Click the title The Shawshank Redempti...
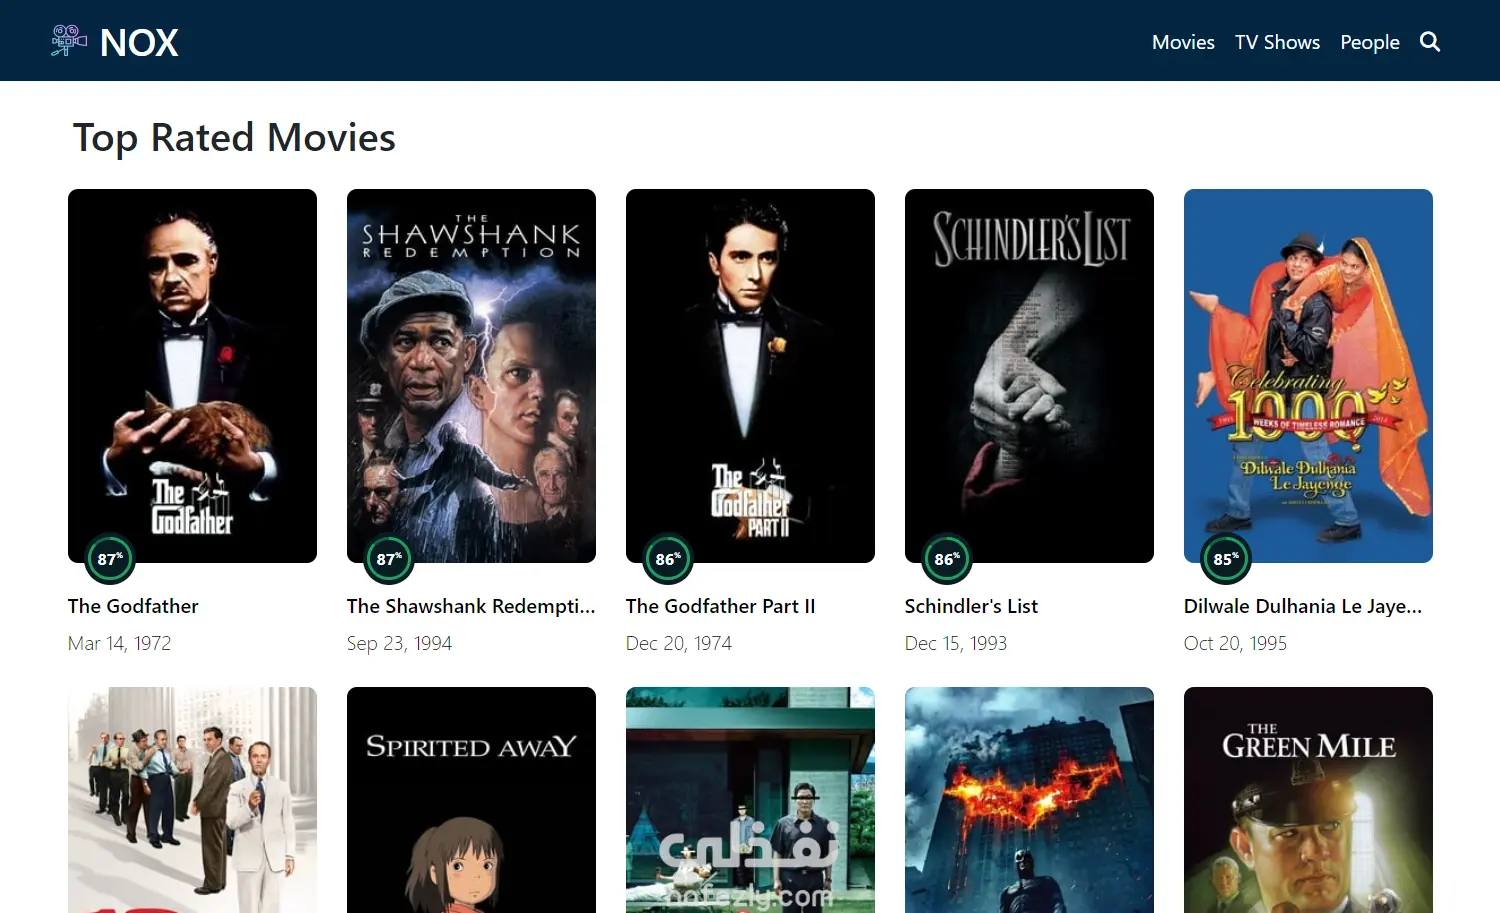The image size is (1500, 913). pyautogui.click(x=471, y=606)
